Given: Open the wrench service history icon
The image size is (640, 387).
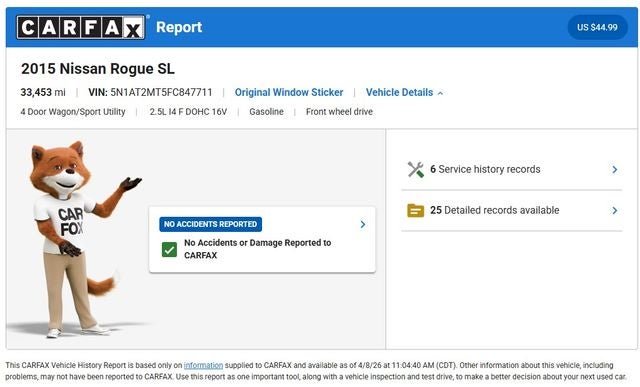Looking at the screenshot, I should [x=416, y=169].
